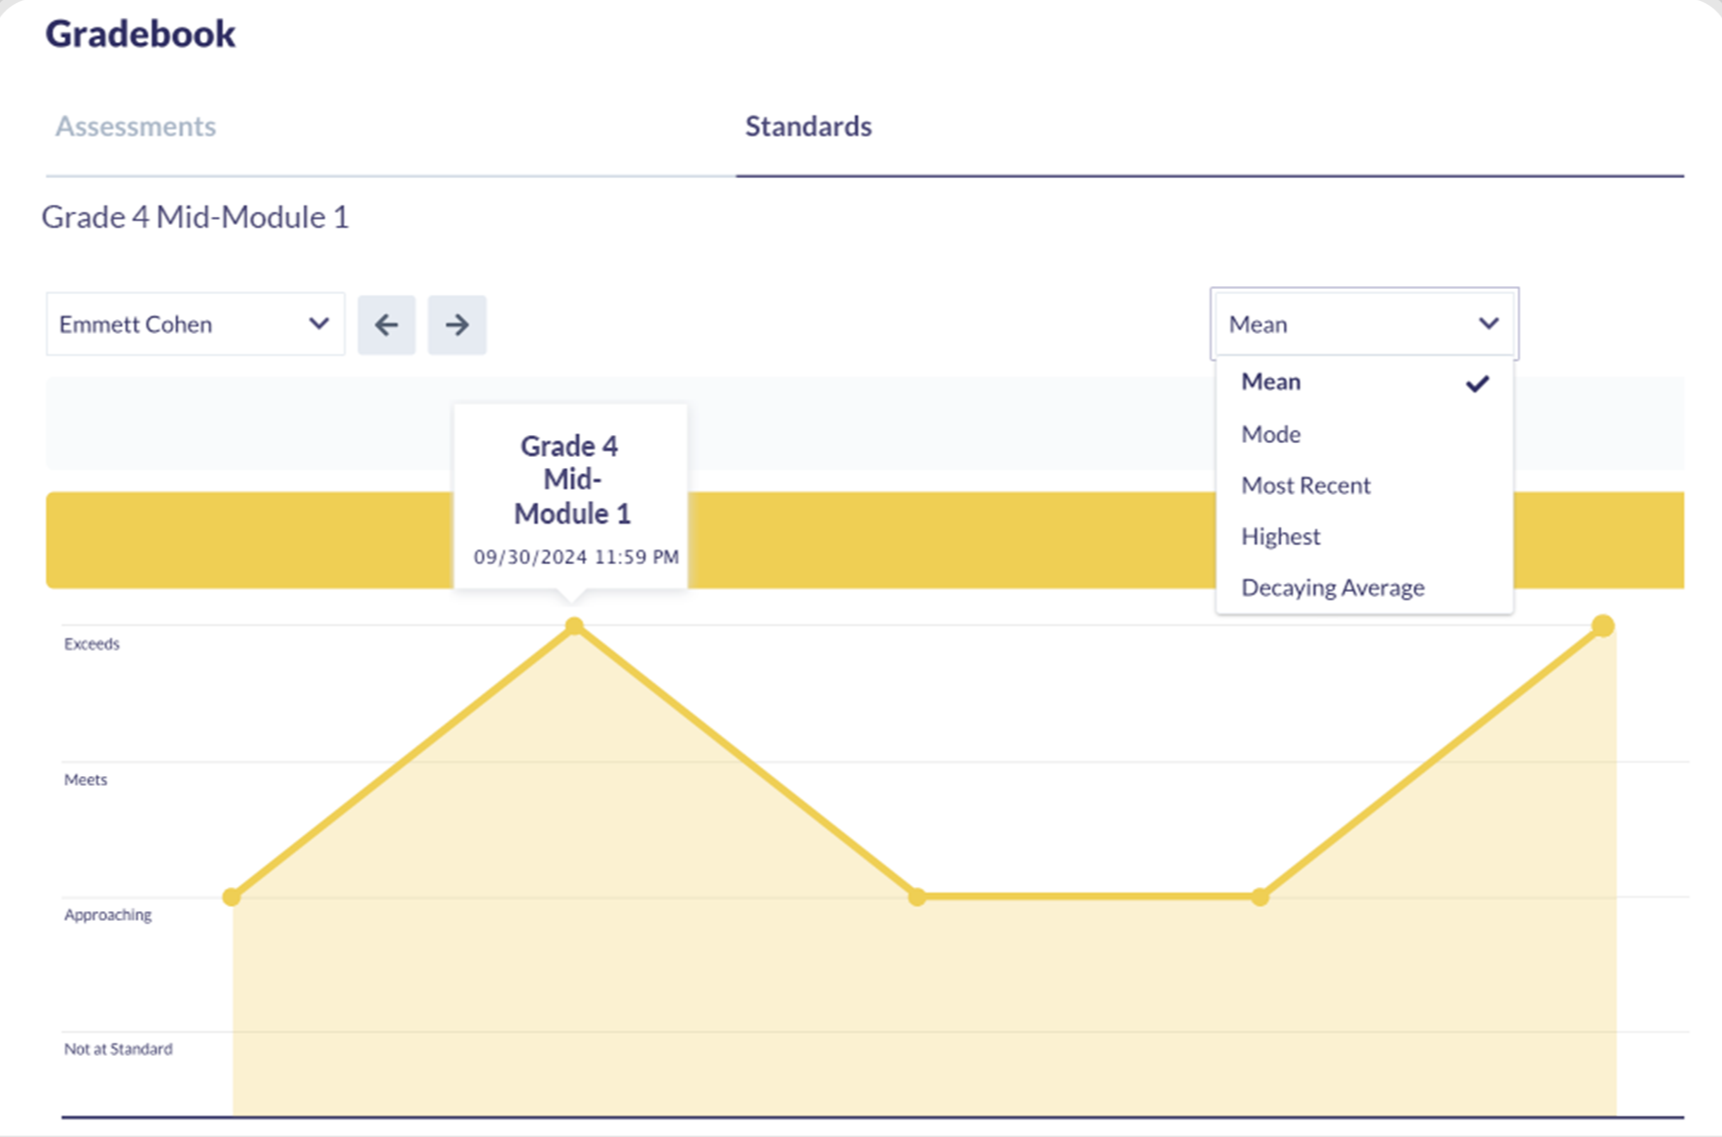Click the third data point on chart

[x=917, y=897]
